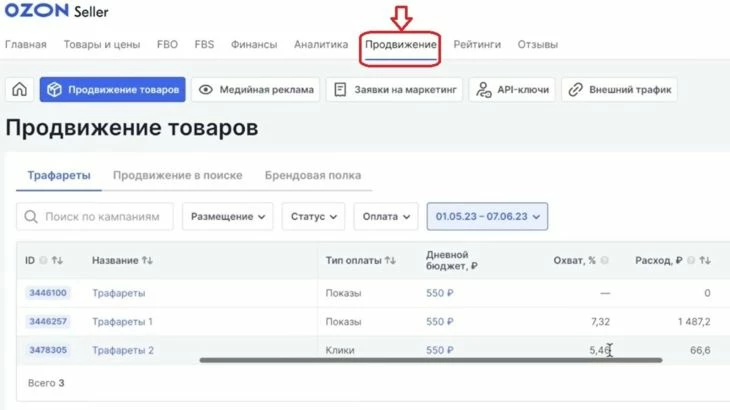Switch to Продвижение в поиске tab
This screenshot has height=410, width=730.
coord(178,175)
